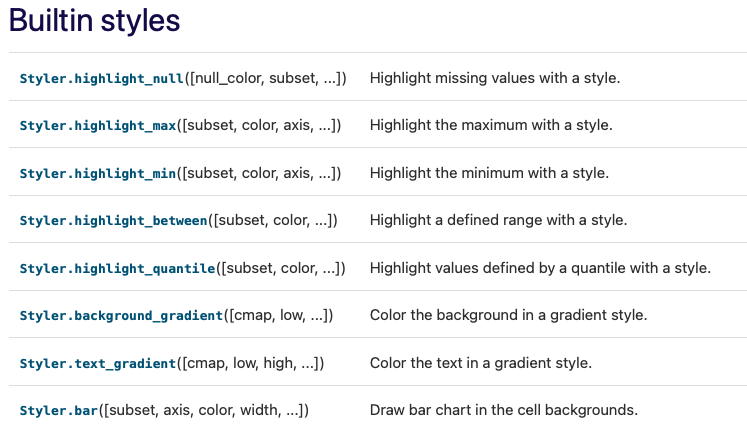The image size is (747, 434).
Task: Follow the Styler.background_gradient link
Action: (121, 315)
